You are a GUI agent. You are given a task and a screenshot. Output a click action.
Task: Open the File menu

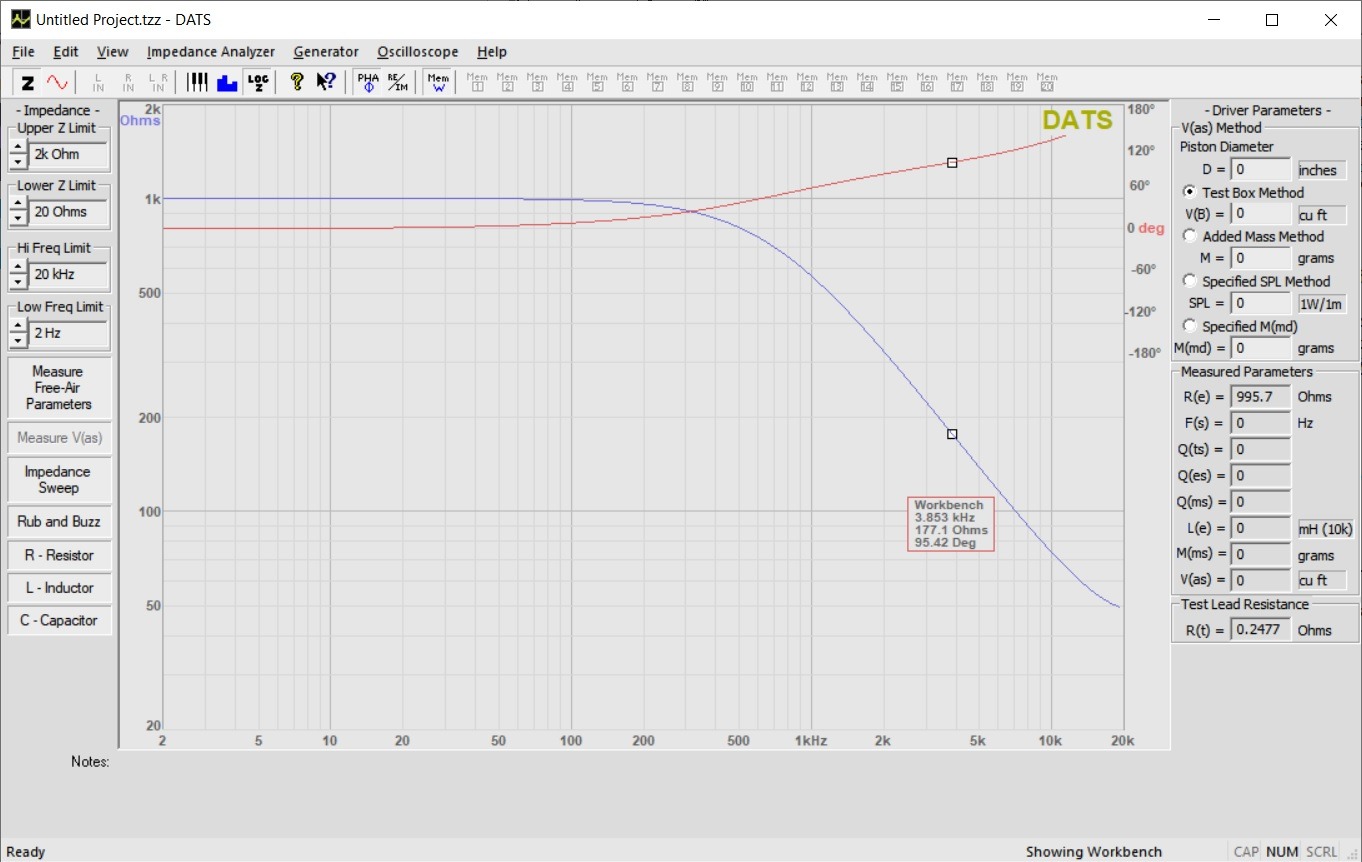point(23,52)
